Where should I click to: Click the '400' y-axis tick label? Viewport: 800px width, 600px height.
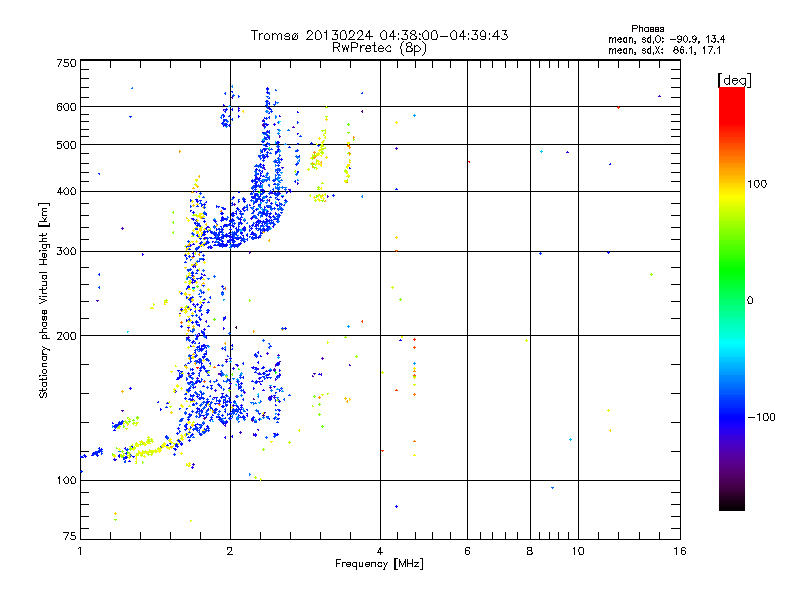coord(66,191)
